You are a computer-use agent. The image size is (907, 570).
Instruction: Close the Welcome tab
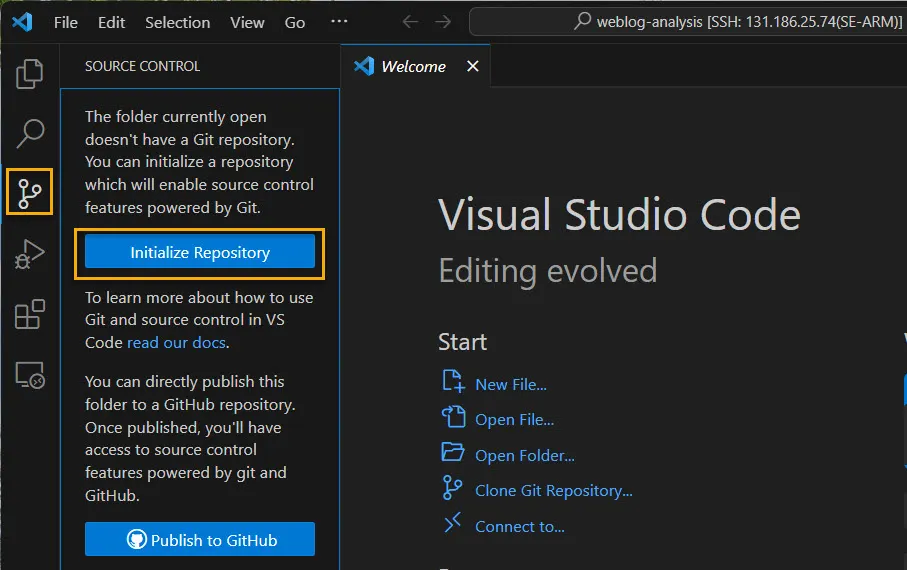point(473,66)
